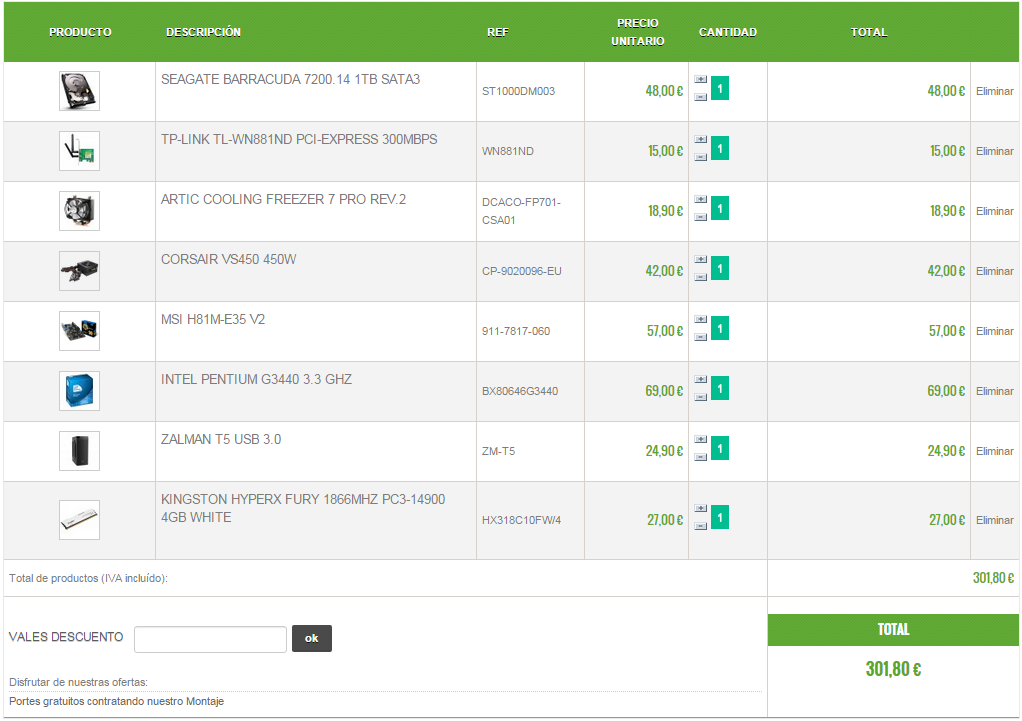This screenshot has height=721, width=1022.
Task: Submit discount voucher with ok button
Action: 312,638
